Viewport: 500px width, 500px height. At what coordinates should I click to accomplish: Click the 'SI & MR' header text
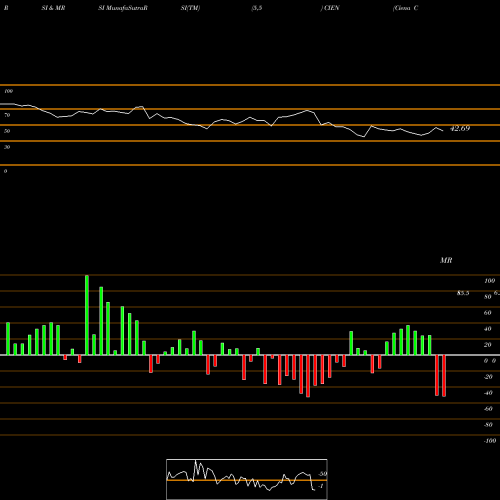tap(53, 8)
